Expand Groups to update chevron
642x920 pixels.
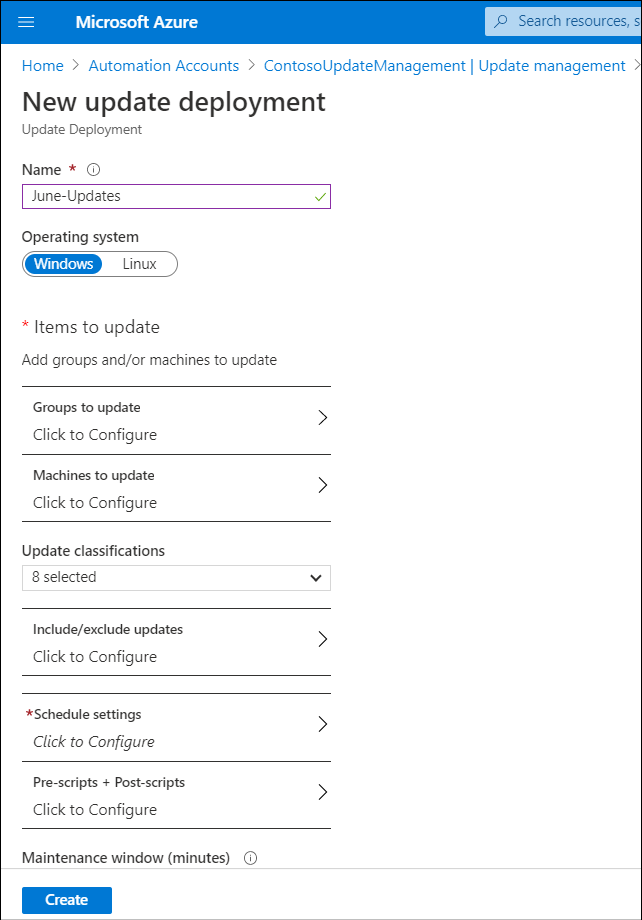coord(322,418)
